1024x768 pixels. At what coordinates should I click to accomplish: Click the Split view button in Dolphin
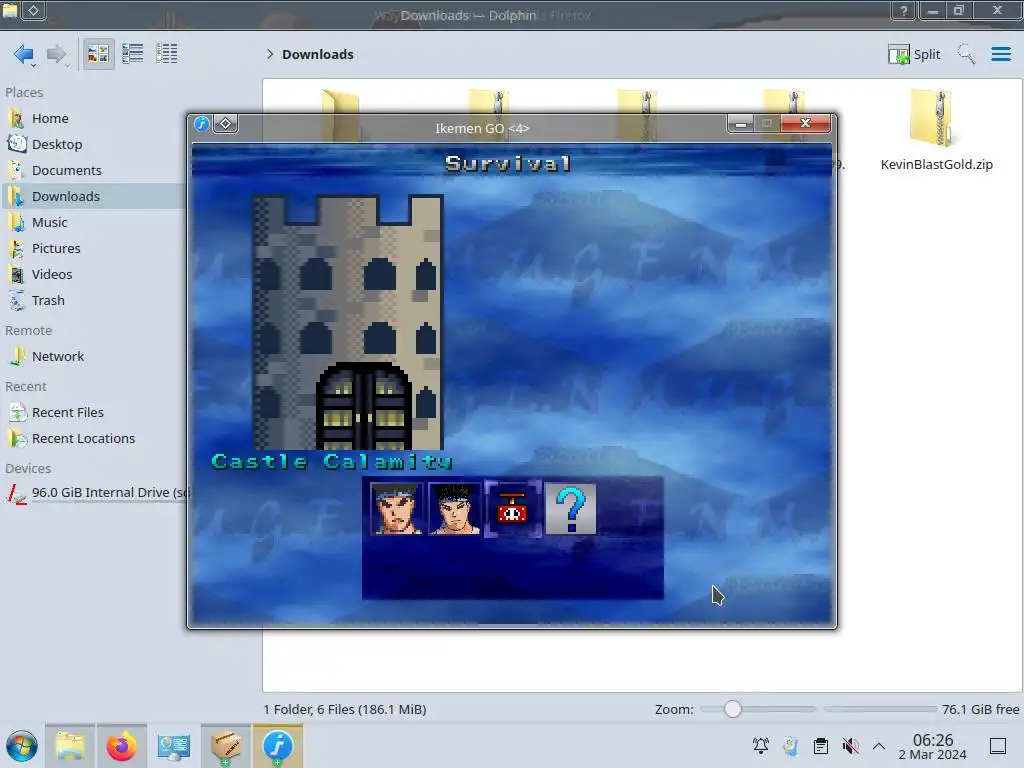coord(914,54)
